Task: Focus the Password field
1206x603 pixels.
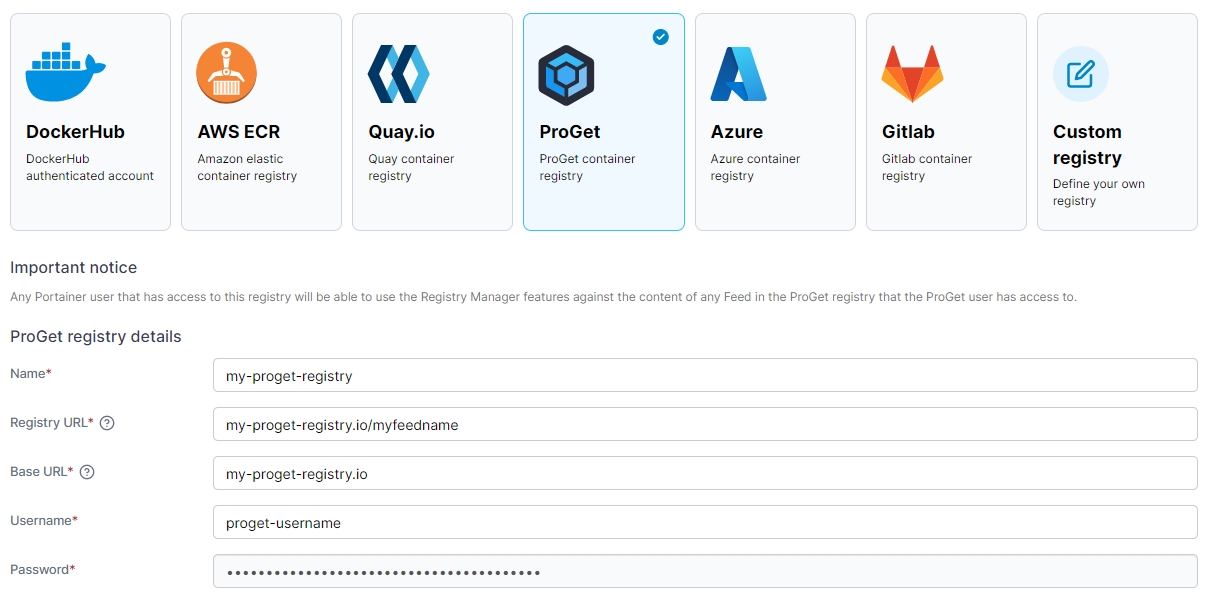Action: click(x=704, y=572)
